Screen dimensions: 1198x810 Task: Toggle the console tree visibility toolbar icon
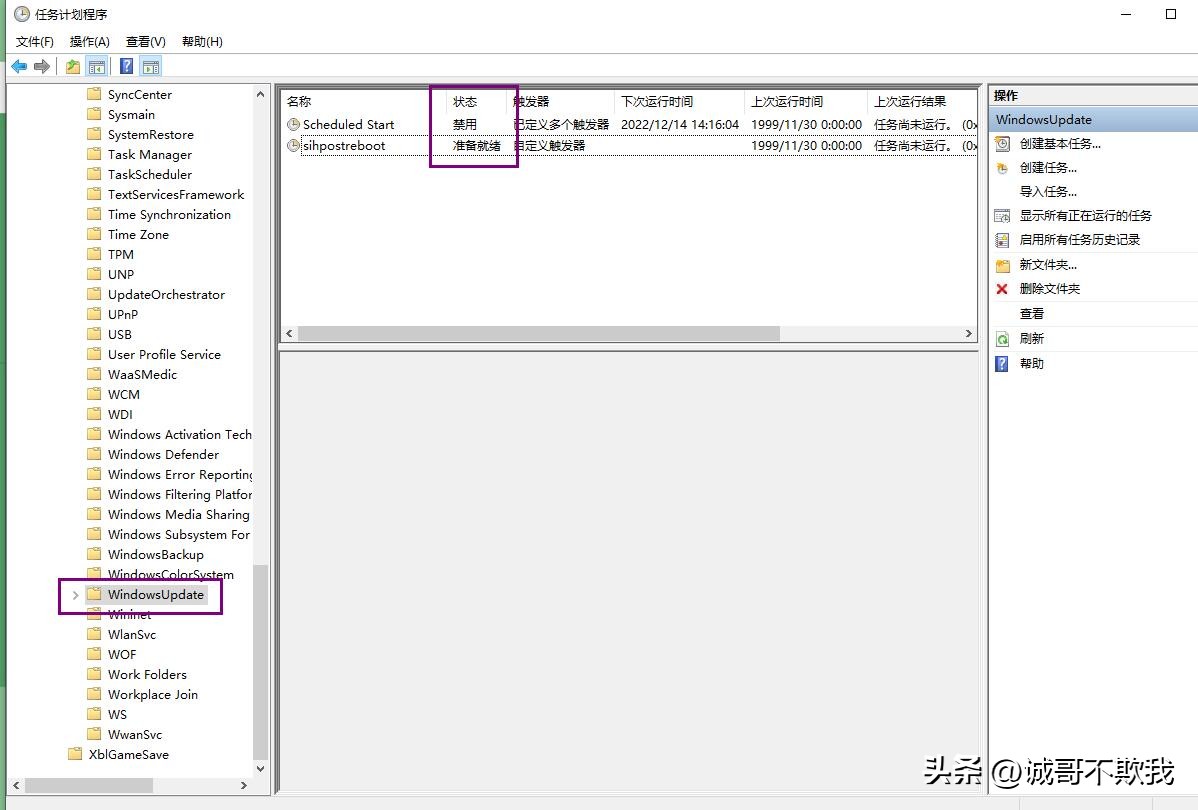[96, 66]
